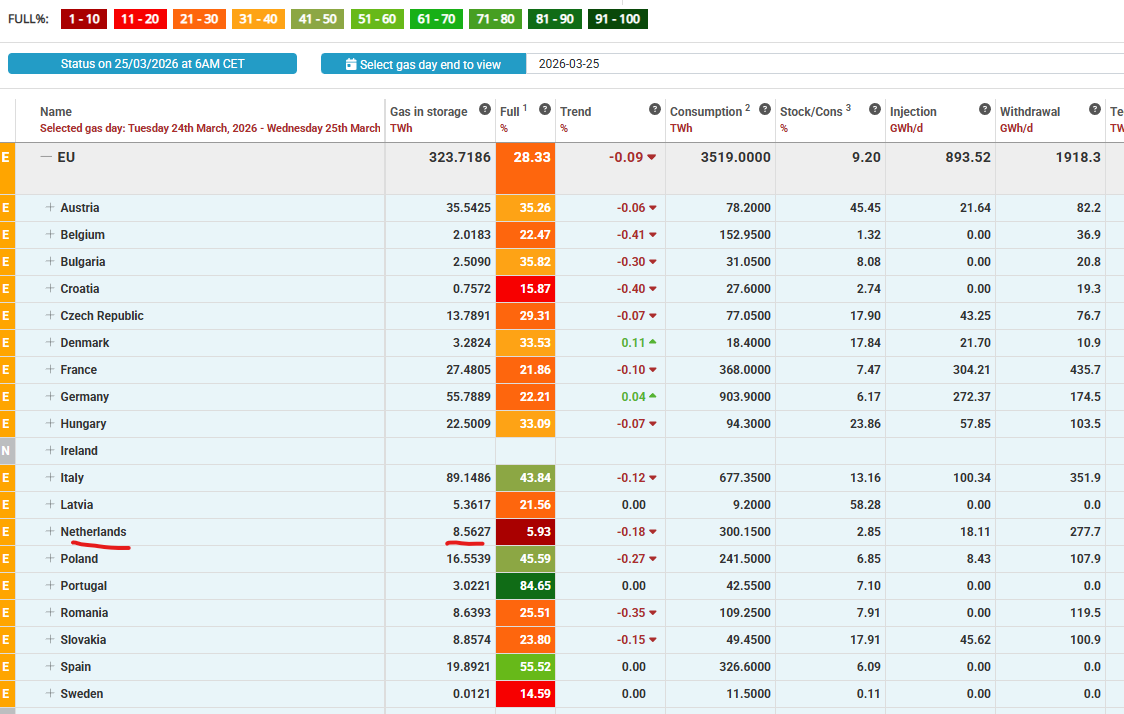Click help icon in Trend column header
This screenshot has width=1124, height=714.
click(655, 109)
